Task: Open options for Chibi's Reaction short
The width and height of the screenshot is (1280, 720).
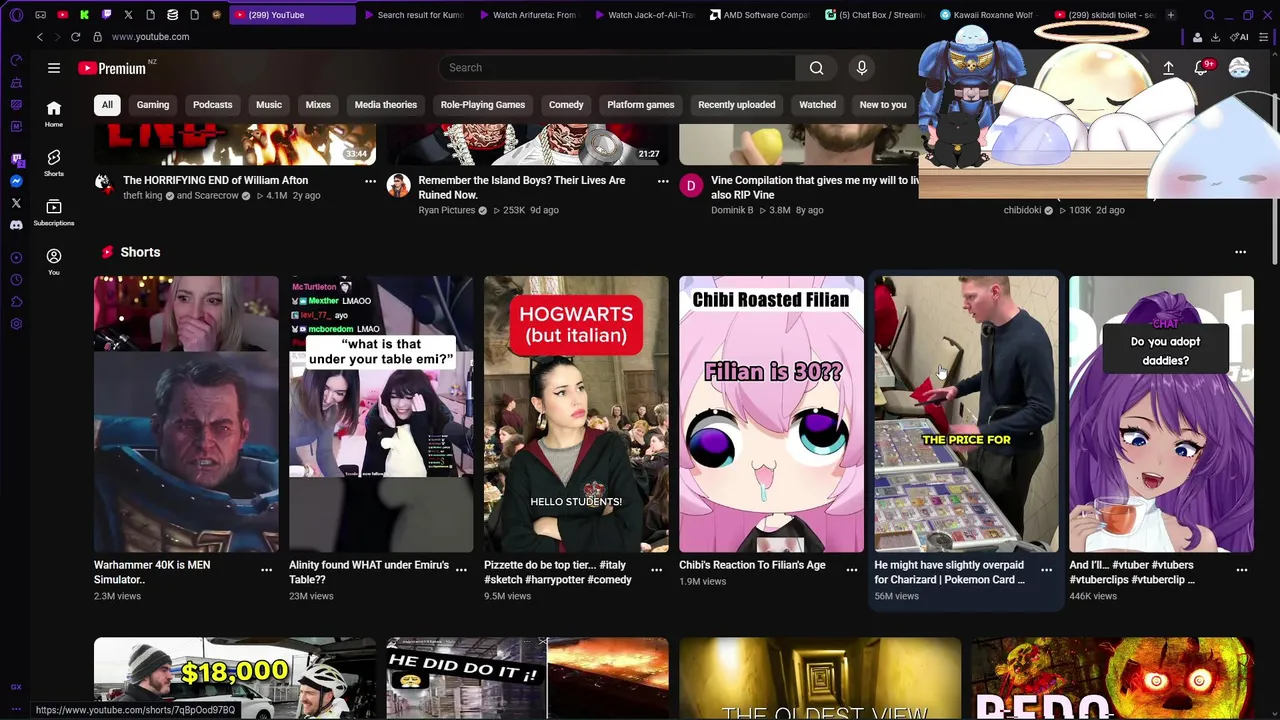Action: (x=851, y=570)
